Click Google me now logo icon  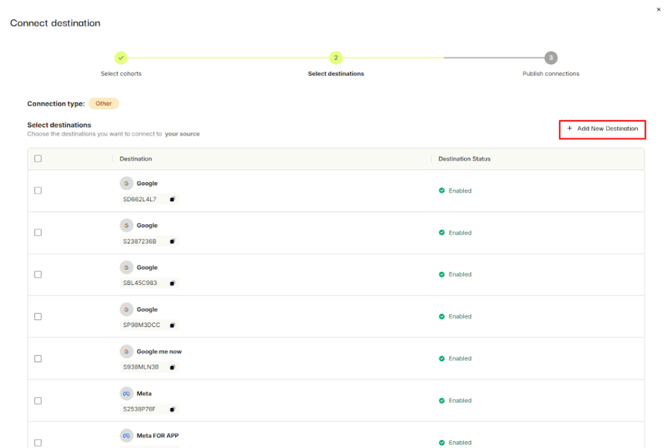pyautogui.click(x=126, y=352)
